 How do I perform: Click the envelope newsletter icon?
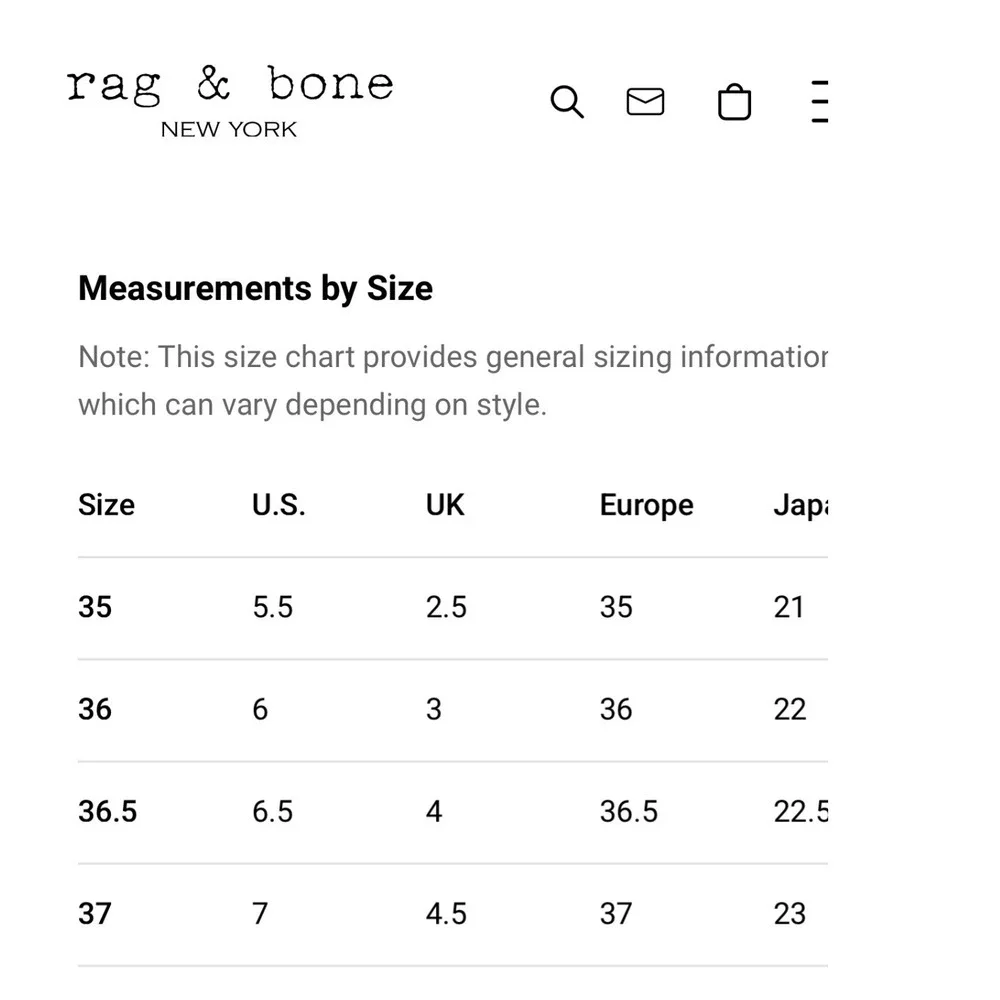[645, 101]
